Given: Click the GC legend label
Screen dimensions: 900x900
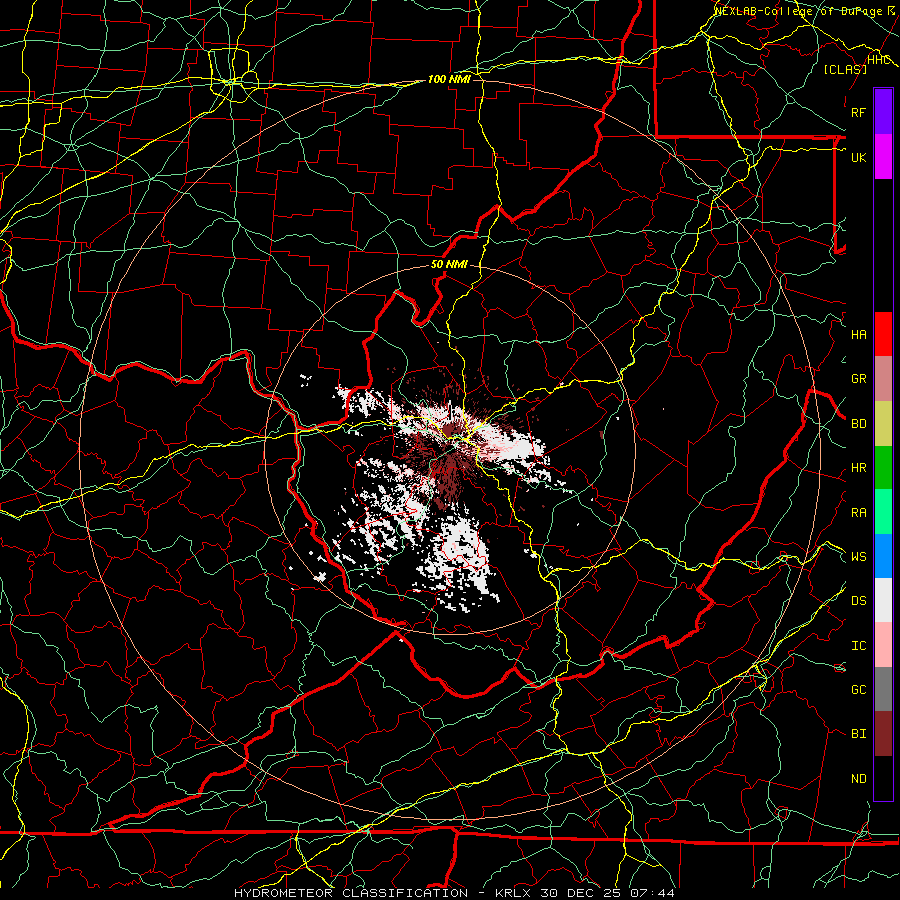Looking at the screenshot, I should click(x=859, y=689).
